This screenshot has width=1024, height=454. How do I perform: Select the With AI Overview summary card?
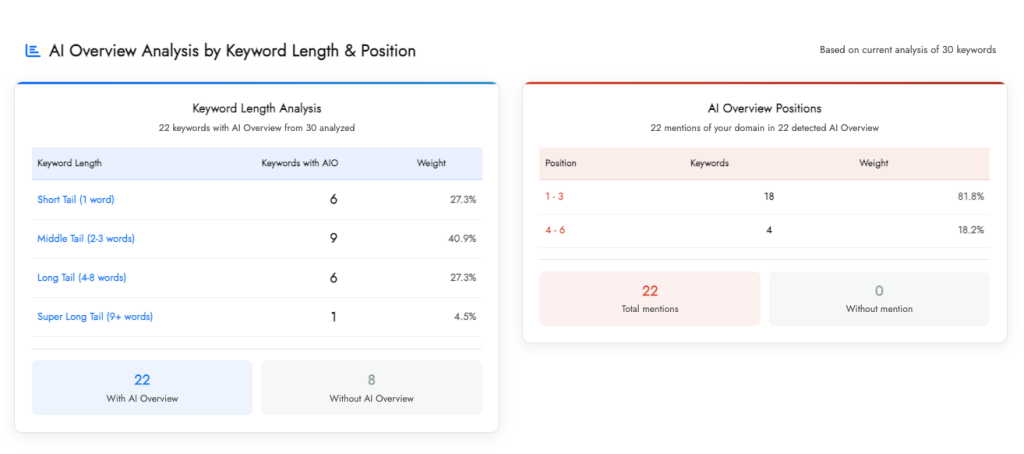142,387
